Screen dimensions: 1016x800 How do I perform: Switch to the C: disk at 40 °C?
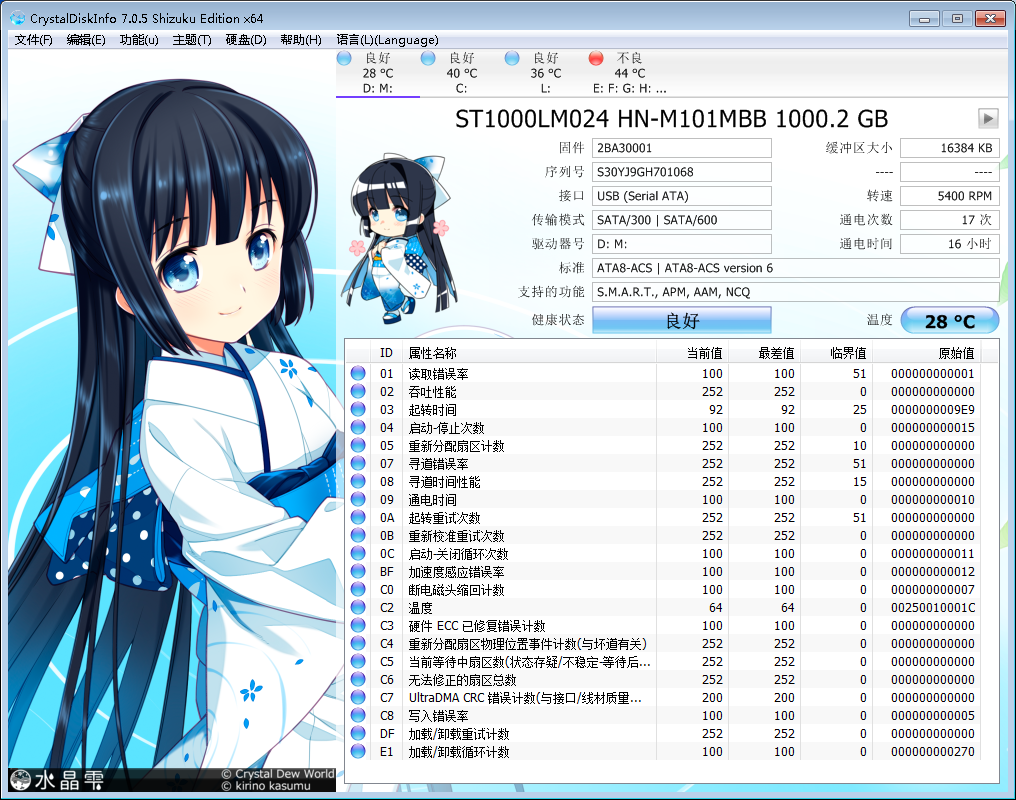[x=462, y=73]
